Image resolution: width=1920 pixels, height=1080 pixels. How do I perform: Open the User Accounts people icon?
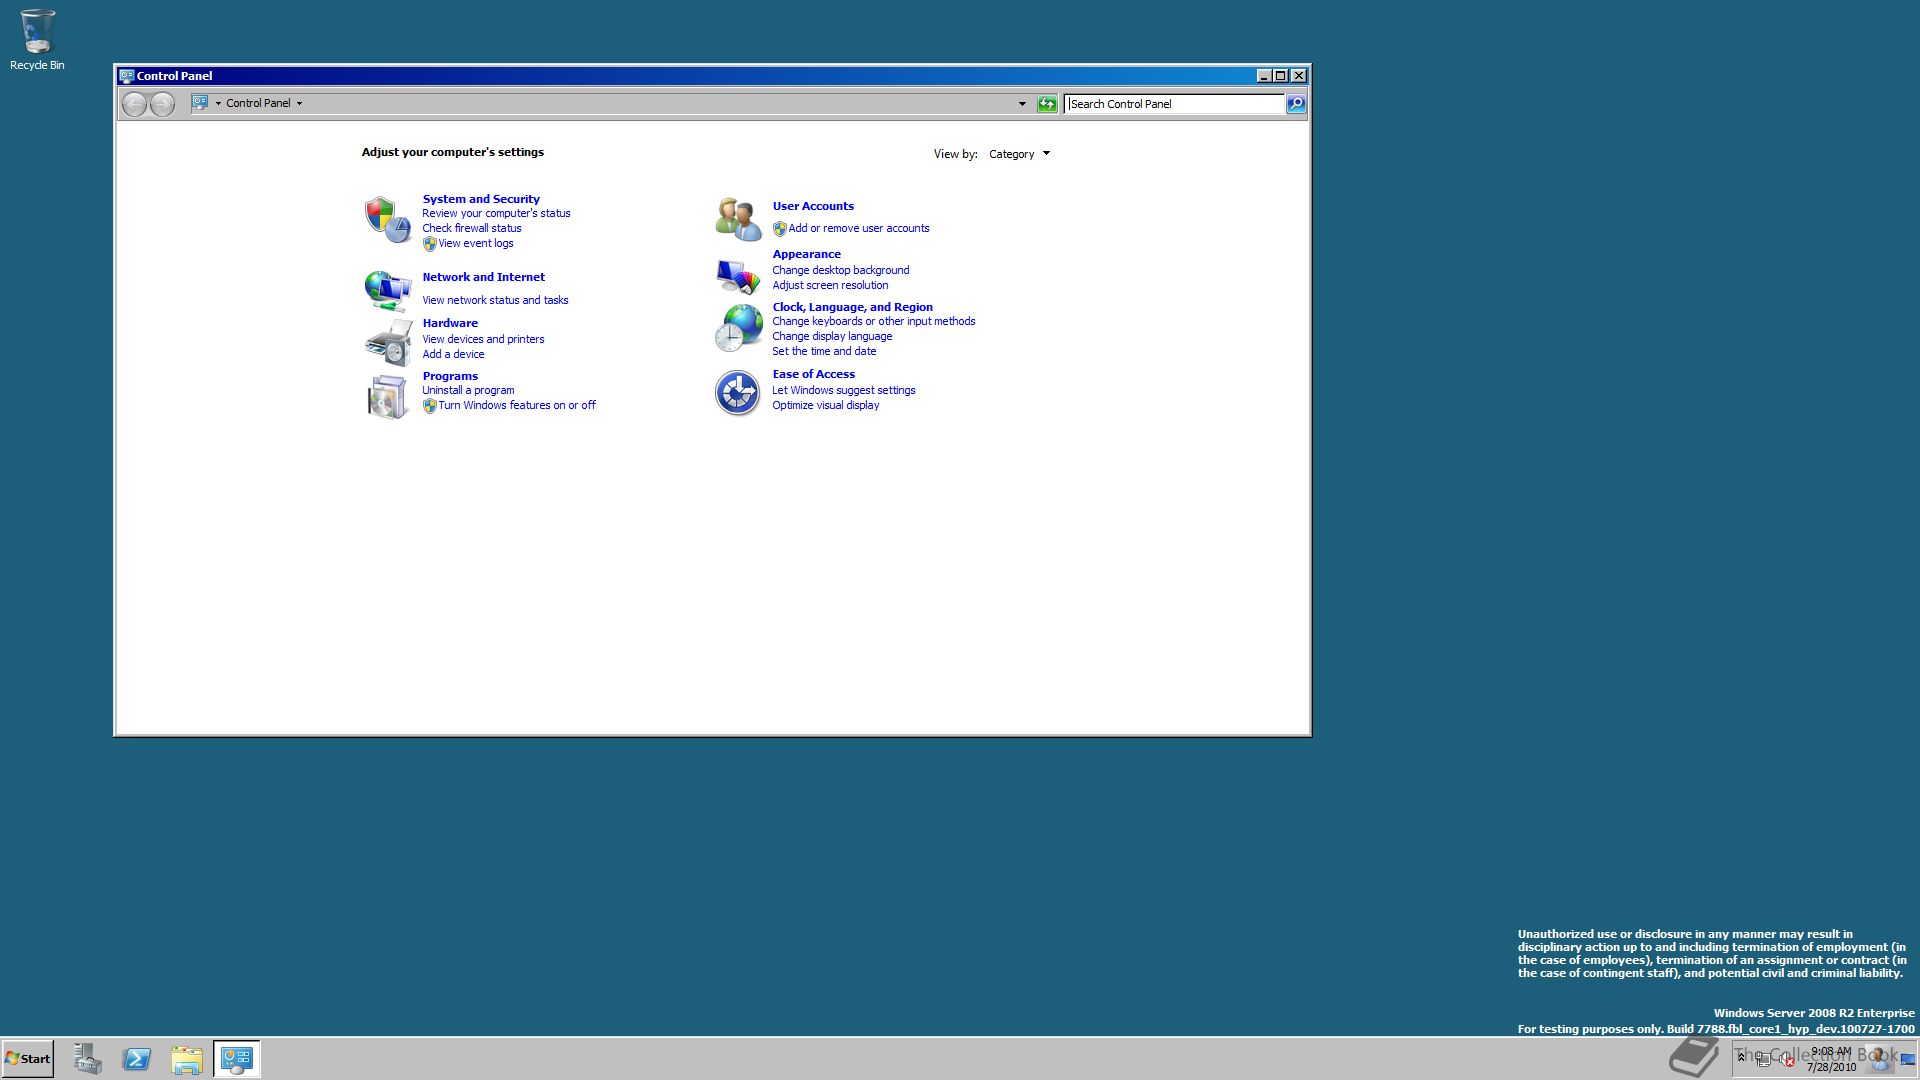[738, 219]
